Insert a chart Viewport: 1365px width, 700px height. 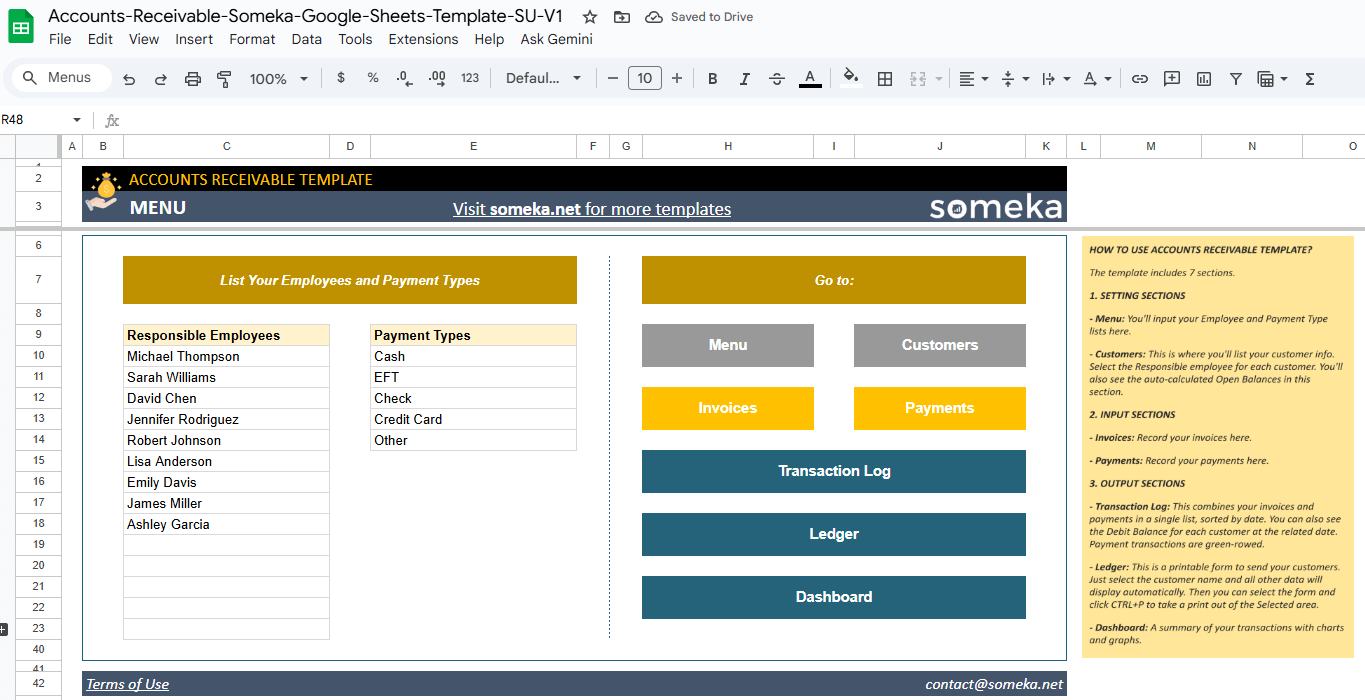pos(1203,77)
